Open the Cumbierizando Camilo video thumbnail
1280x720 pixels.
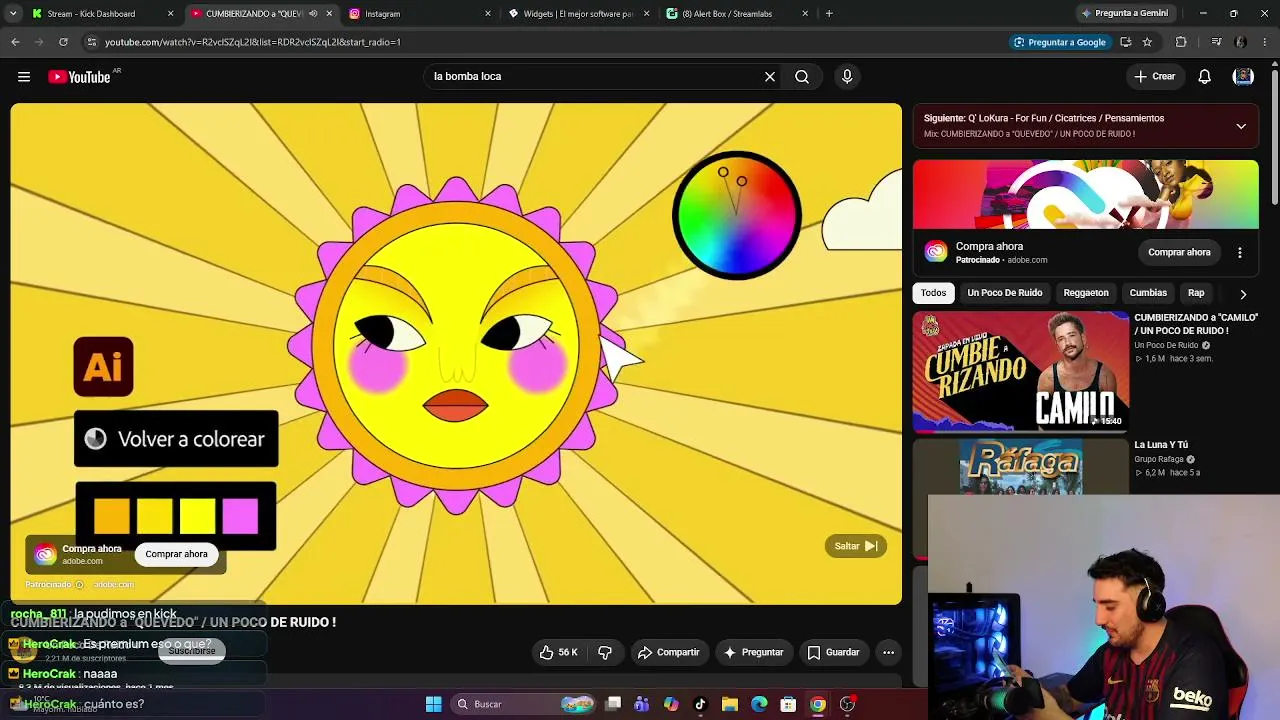[x=1021, y=371]
